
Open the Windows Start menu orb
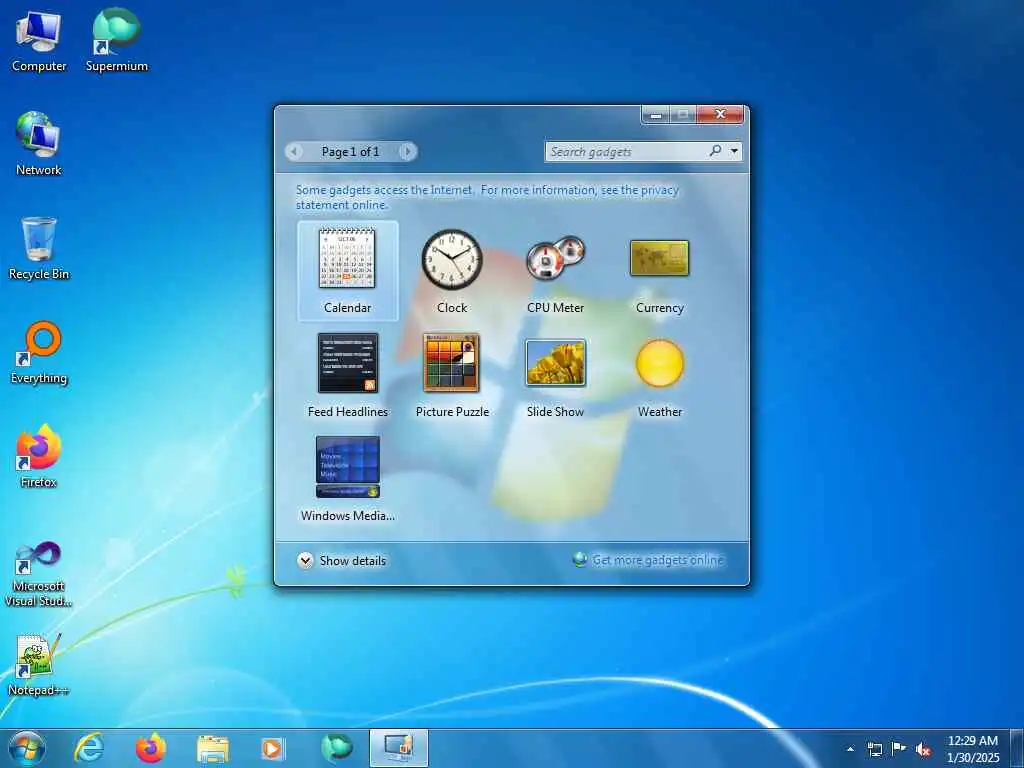click(x=27, y=749)
